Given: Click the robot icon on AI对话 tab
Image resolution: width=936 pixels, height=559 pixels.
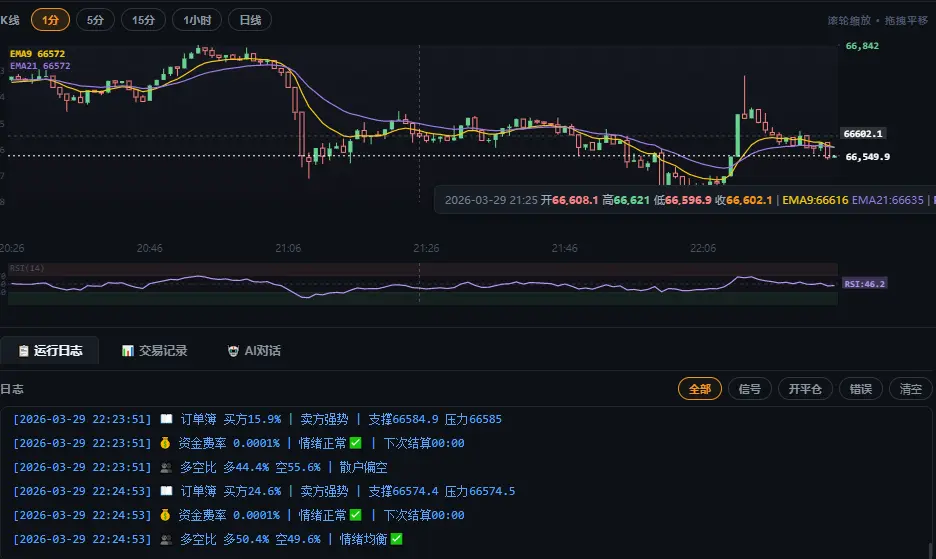Looking at the screenshot, I should [233, 351].
